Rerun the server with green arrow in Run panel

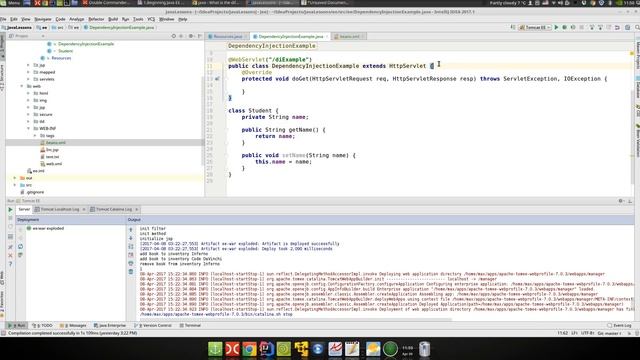pyautogui.click(x=11, y=210)
